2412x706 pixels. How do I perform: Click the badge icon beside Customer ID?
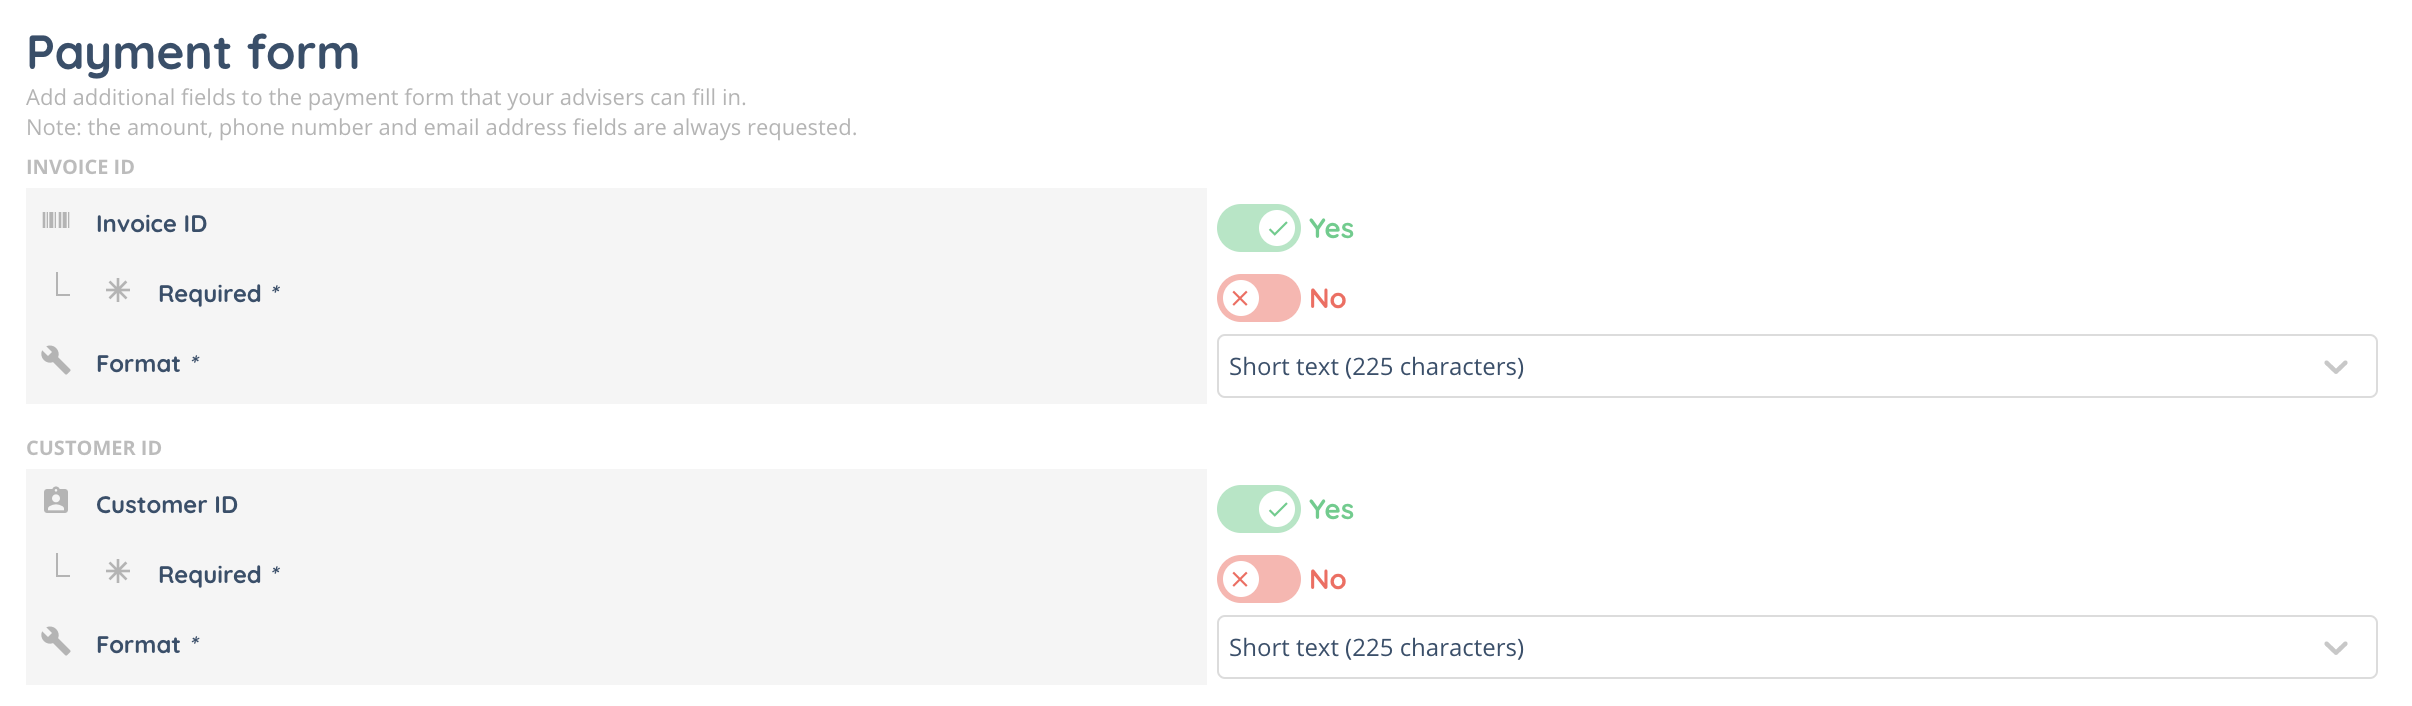tap(56, 501)
